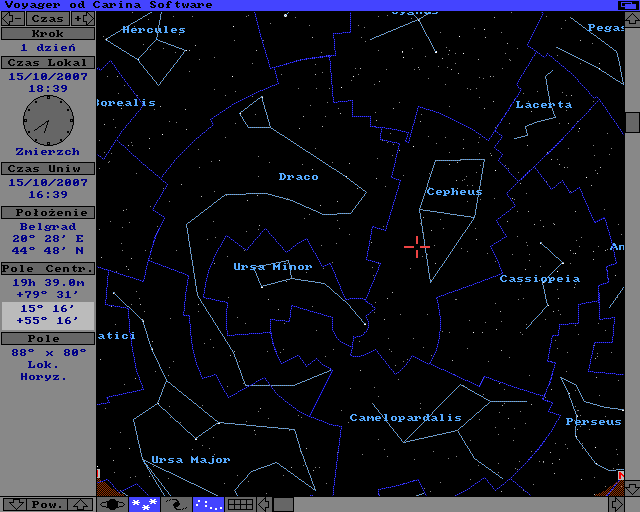The width and height of the screenshot is (640, 512).
Task: Open the Położenie location panel
Action: pos(47,212)
